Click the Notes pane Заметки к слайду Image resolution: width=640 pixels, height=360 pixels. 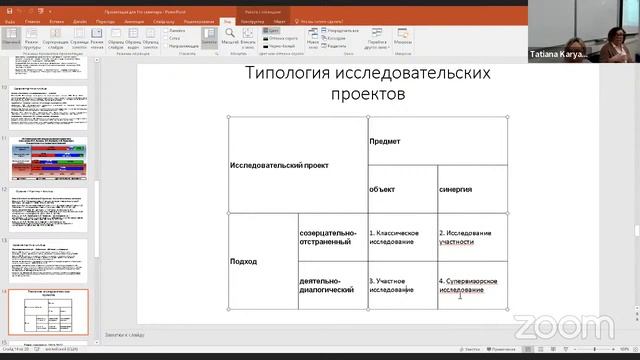[x=124, y=335]
